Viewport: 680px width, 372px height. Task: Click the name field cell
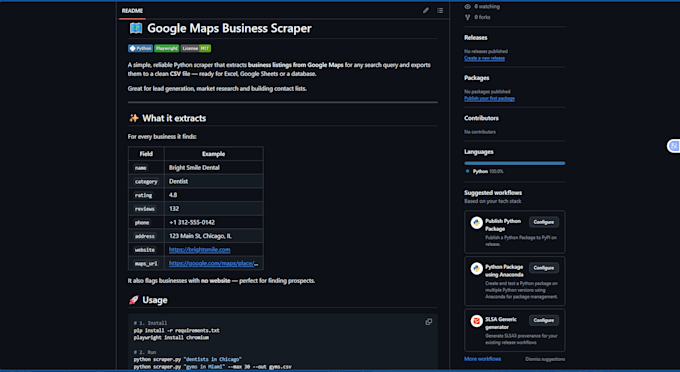click(146, 168)
